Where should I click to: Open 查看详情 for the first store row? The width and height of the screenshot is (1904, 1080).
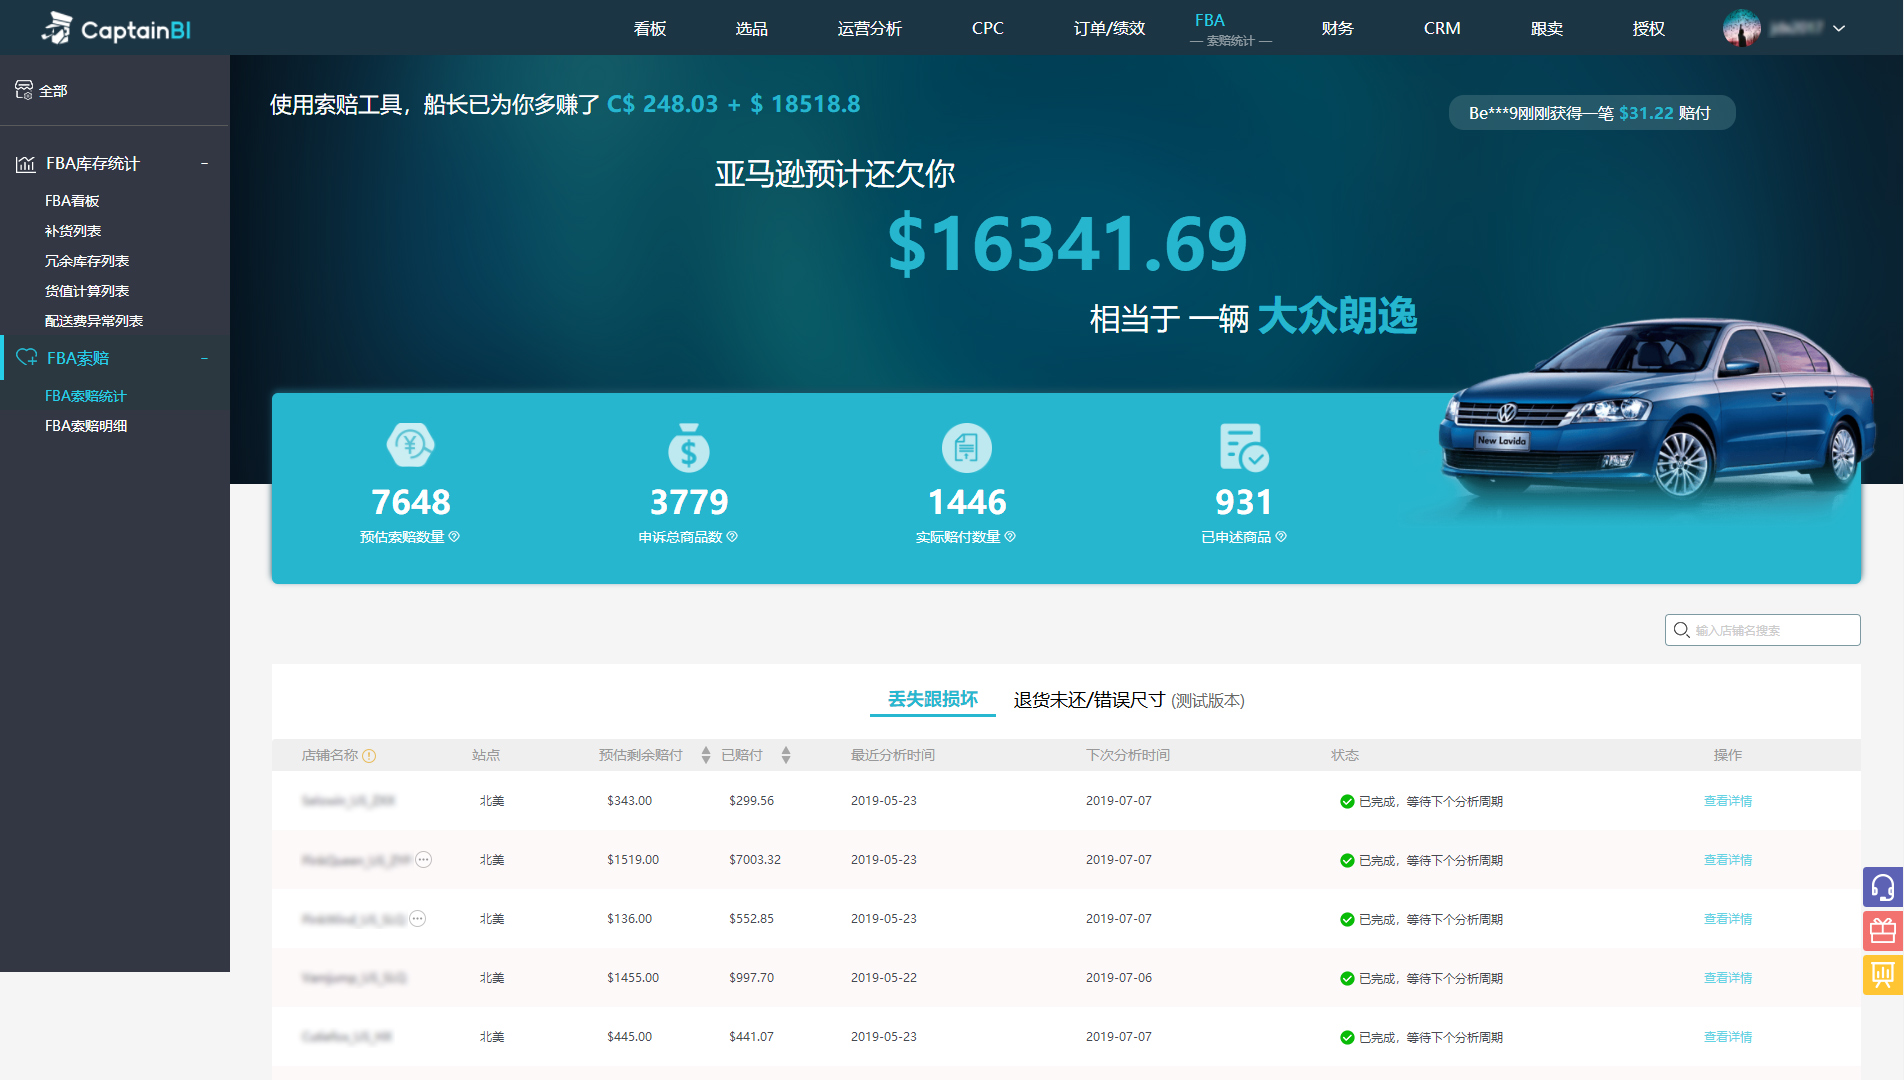click(1728, 800)
